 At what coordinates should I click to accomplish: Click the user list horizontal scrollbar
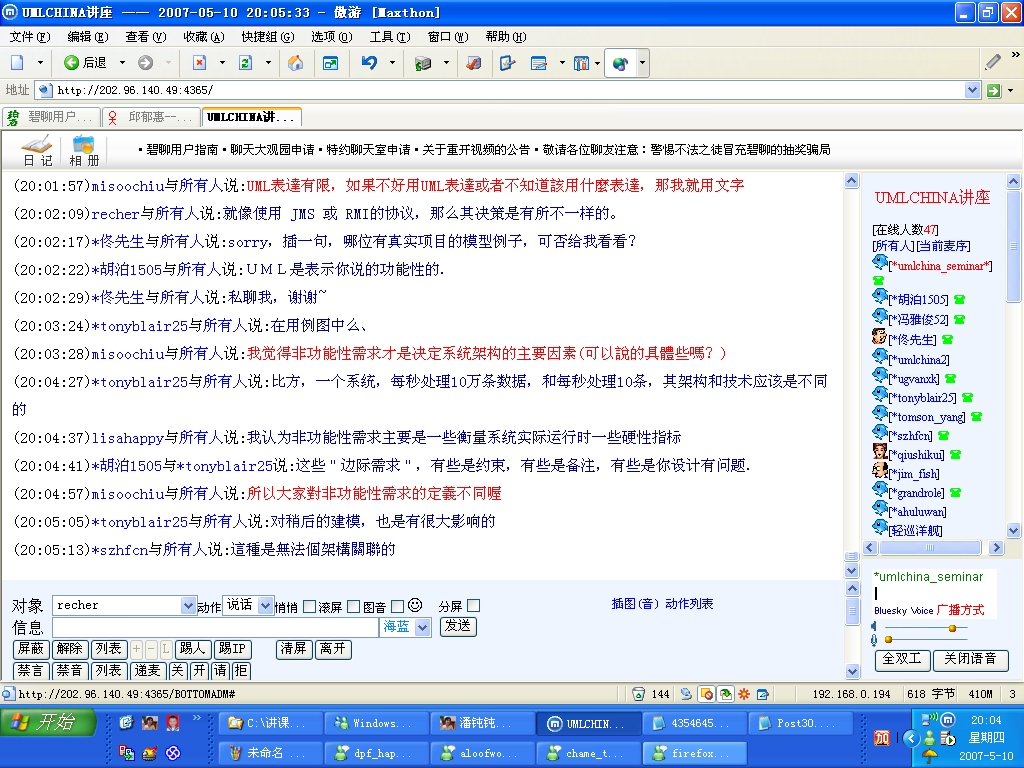pyautogui.click(x=933, y=547)
